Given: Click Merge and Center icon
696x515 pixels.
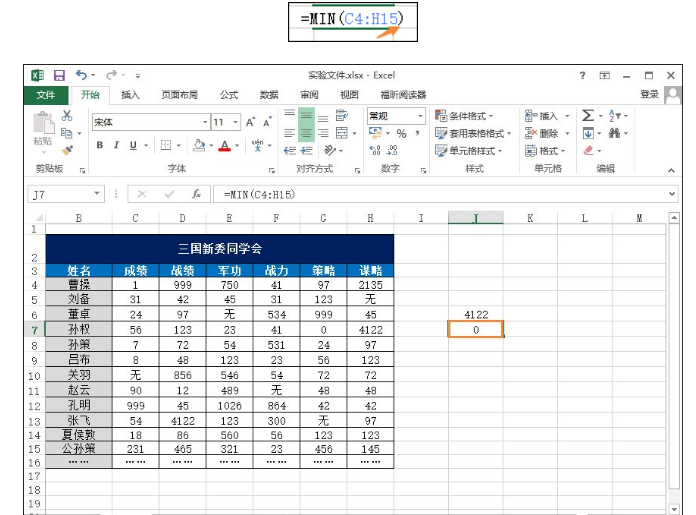Looking at the screenshot, I should point(342,133).
